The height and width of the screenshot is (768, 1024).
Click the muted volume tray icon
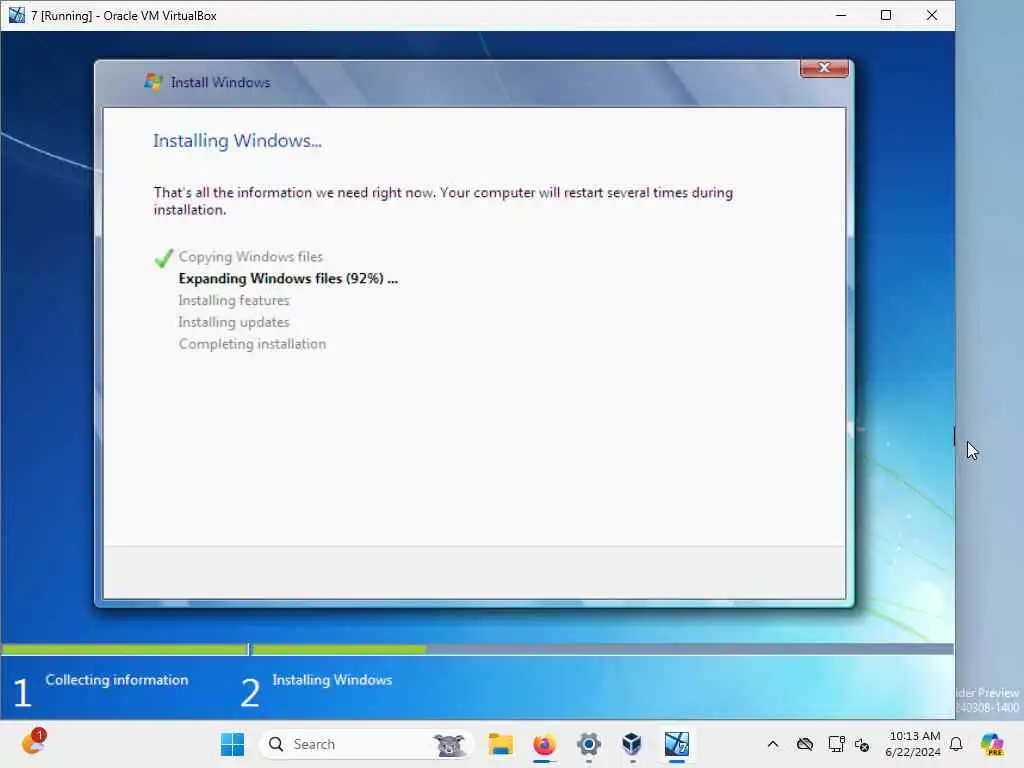pyautogui.click(x=862, y=745)
